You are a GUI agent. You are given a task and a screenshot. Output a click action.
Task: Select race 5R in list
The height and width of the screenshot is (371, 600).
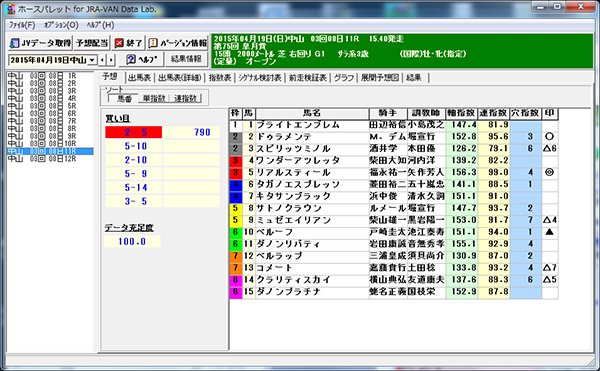click(50, 106)
